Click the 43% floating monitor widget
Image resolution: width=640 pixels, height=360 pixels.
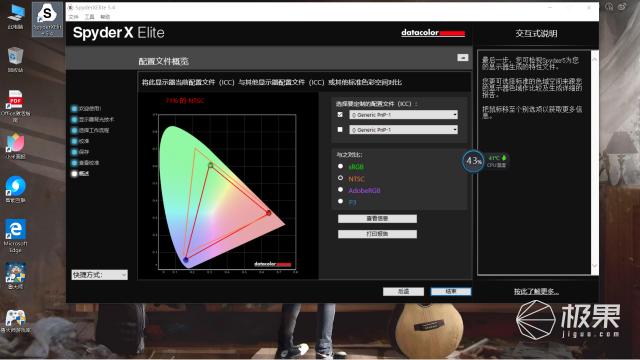[x=473, y=161]
